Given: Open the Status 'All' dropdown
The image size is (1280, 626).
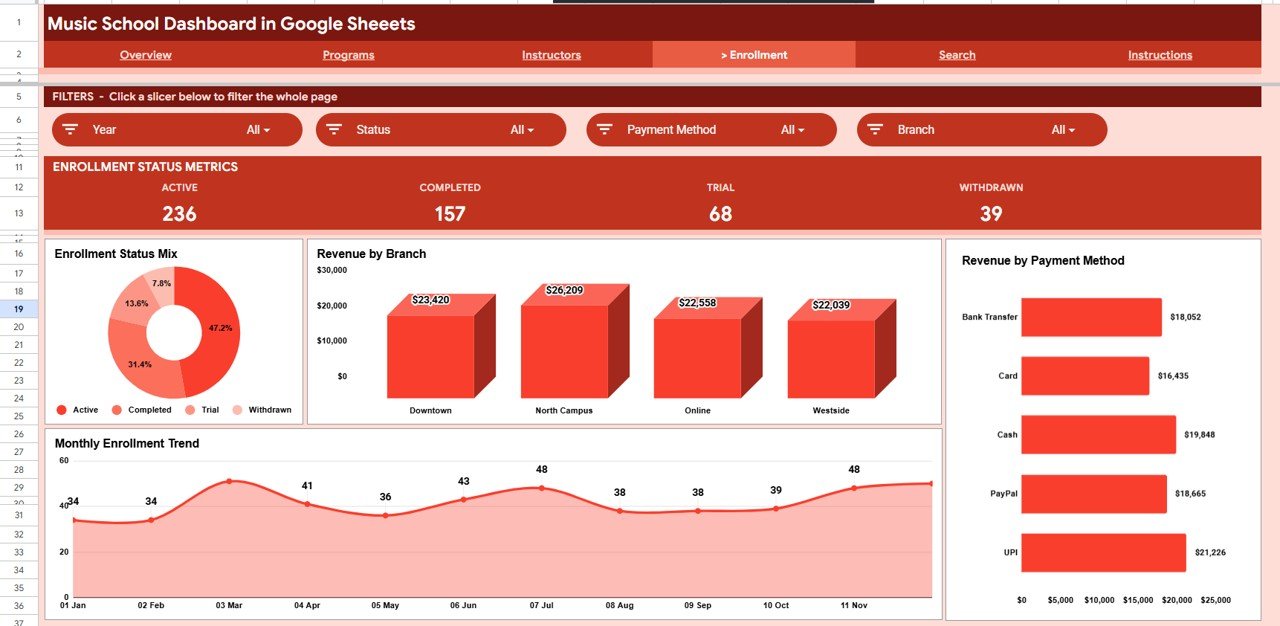Looking at the screenshot, I should (522, 130).
